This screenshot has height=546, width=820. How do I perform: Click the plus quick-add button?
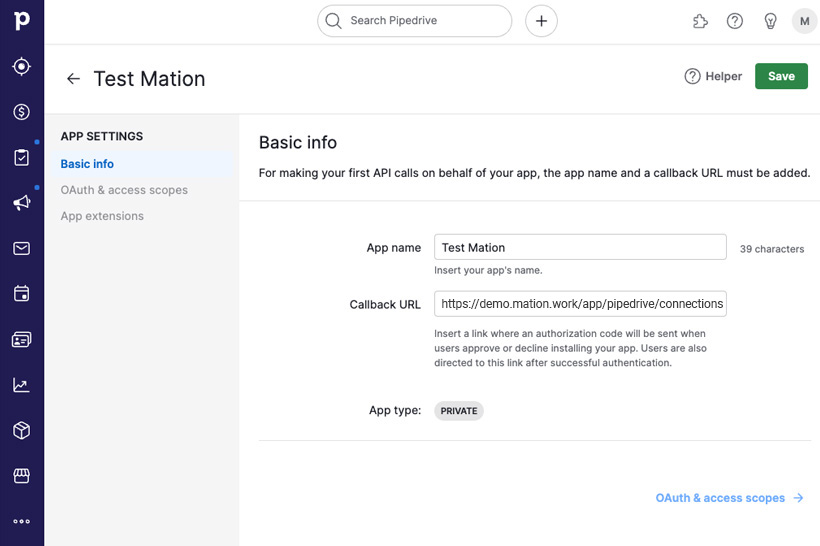pos(541,21)
